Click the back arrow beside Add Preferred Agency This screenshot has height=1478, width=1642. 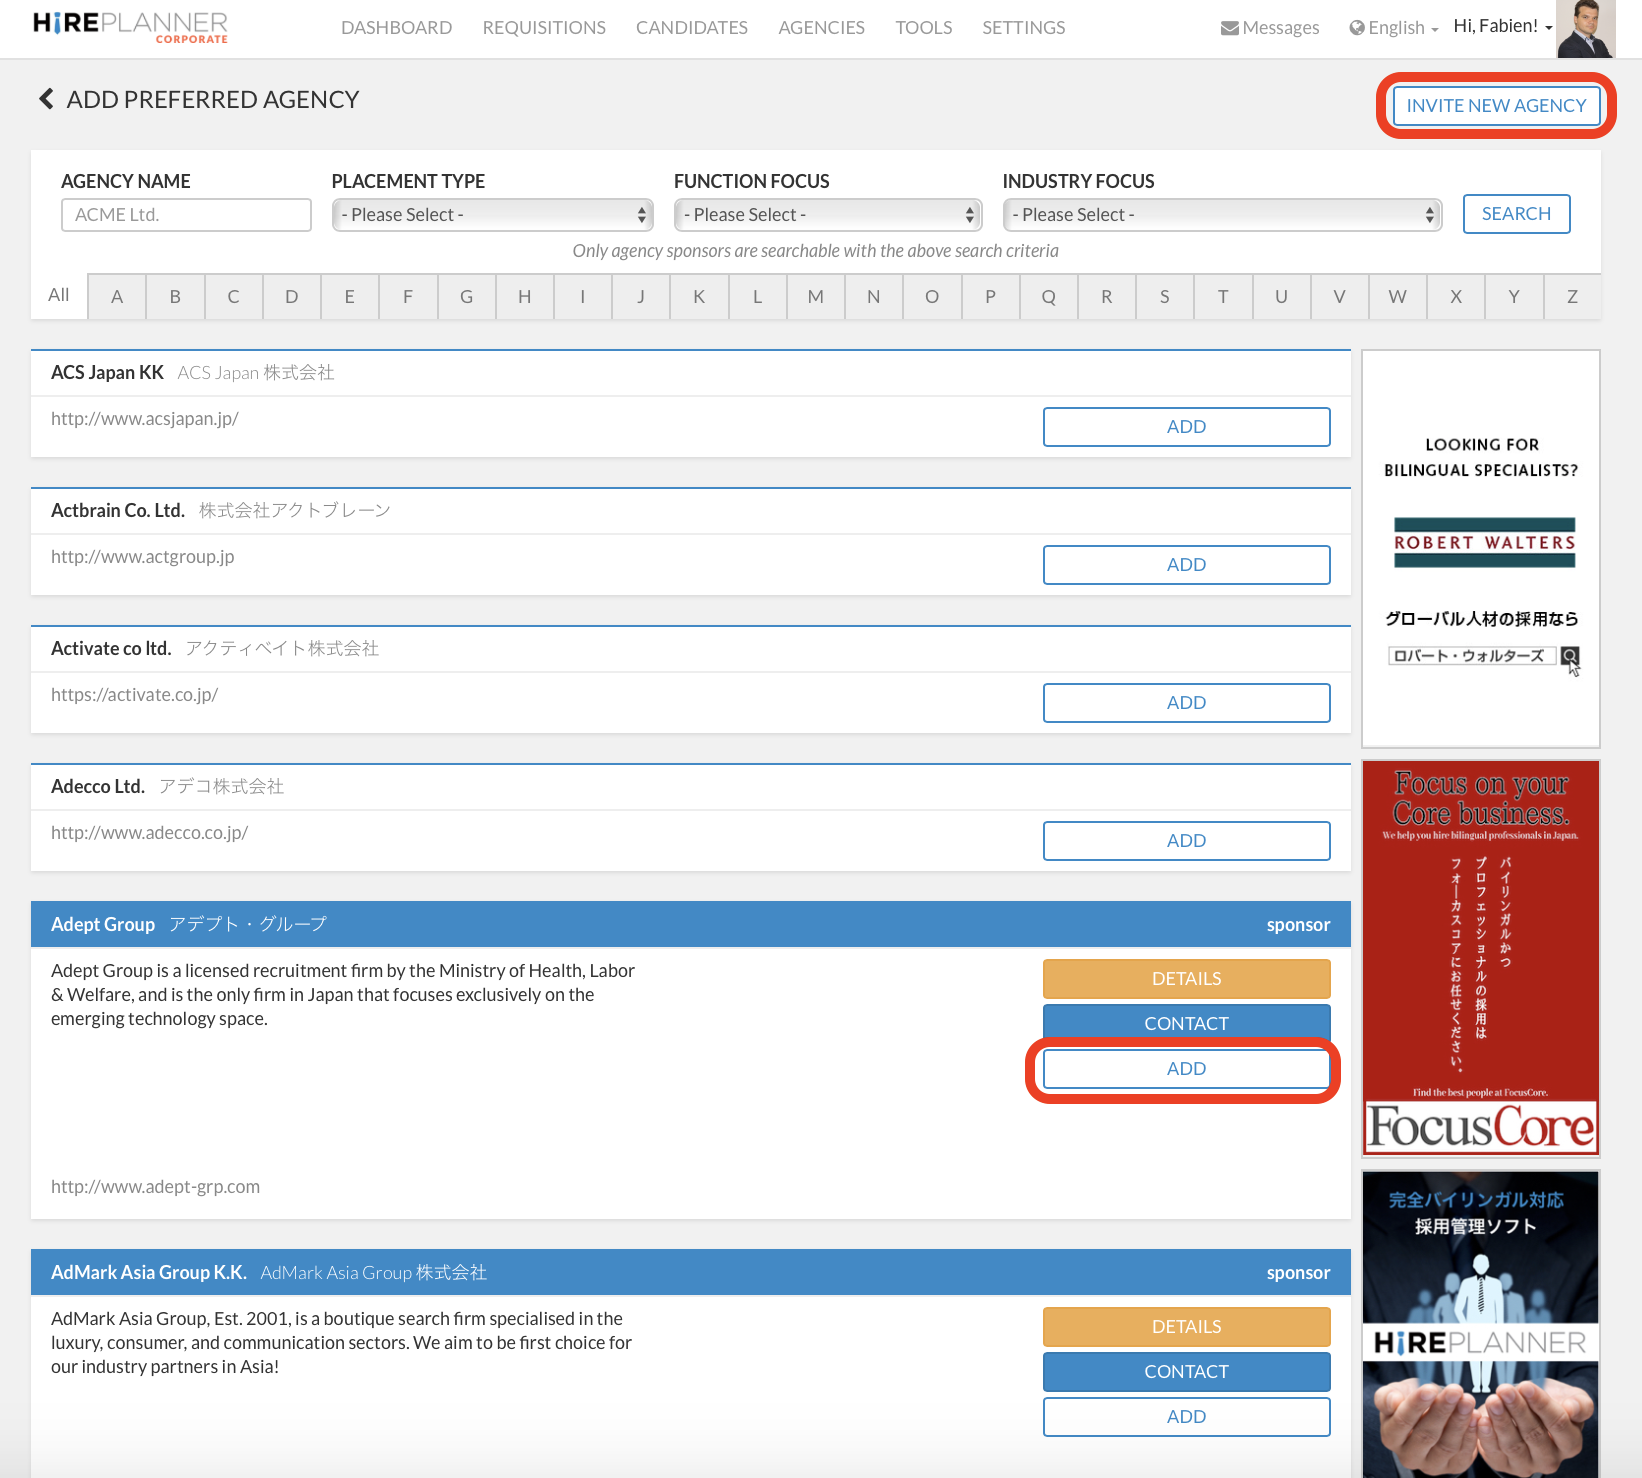(45, 99)
